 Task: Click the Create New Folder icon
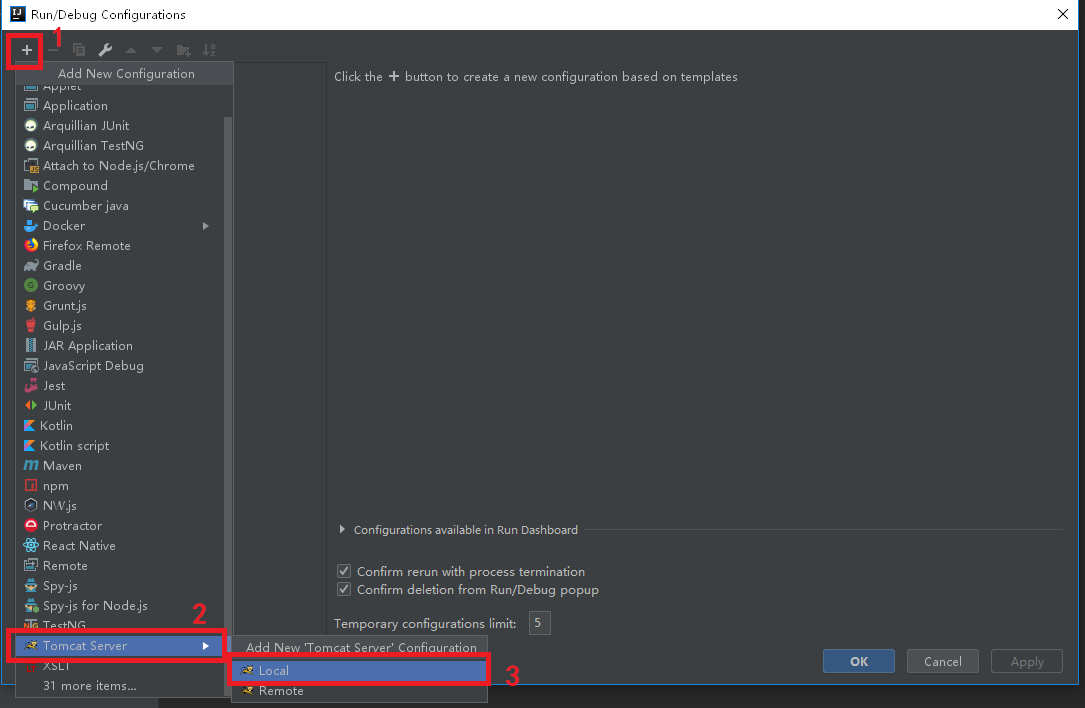[x=183, y=50]
